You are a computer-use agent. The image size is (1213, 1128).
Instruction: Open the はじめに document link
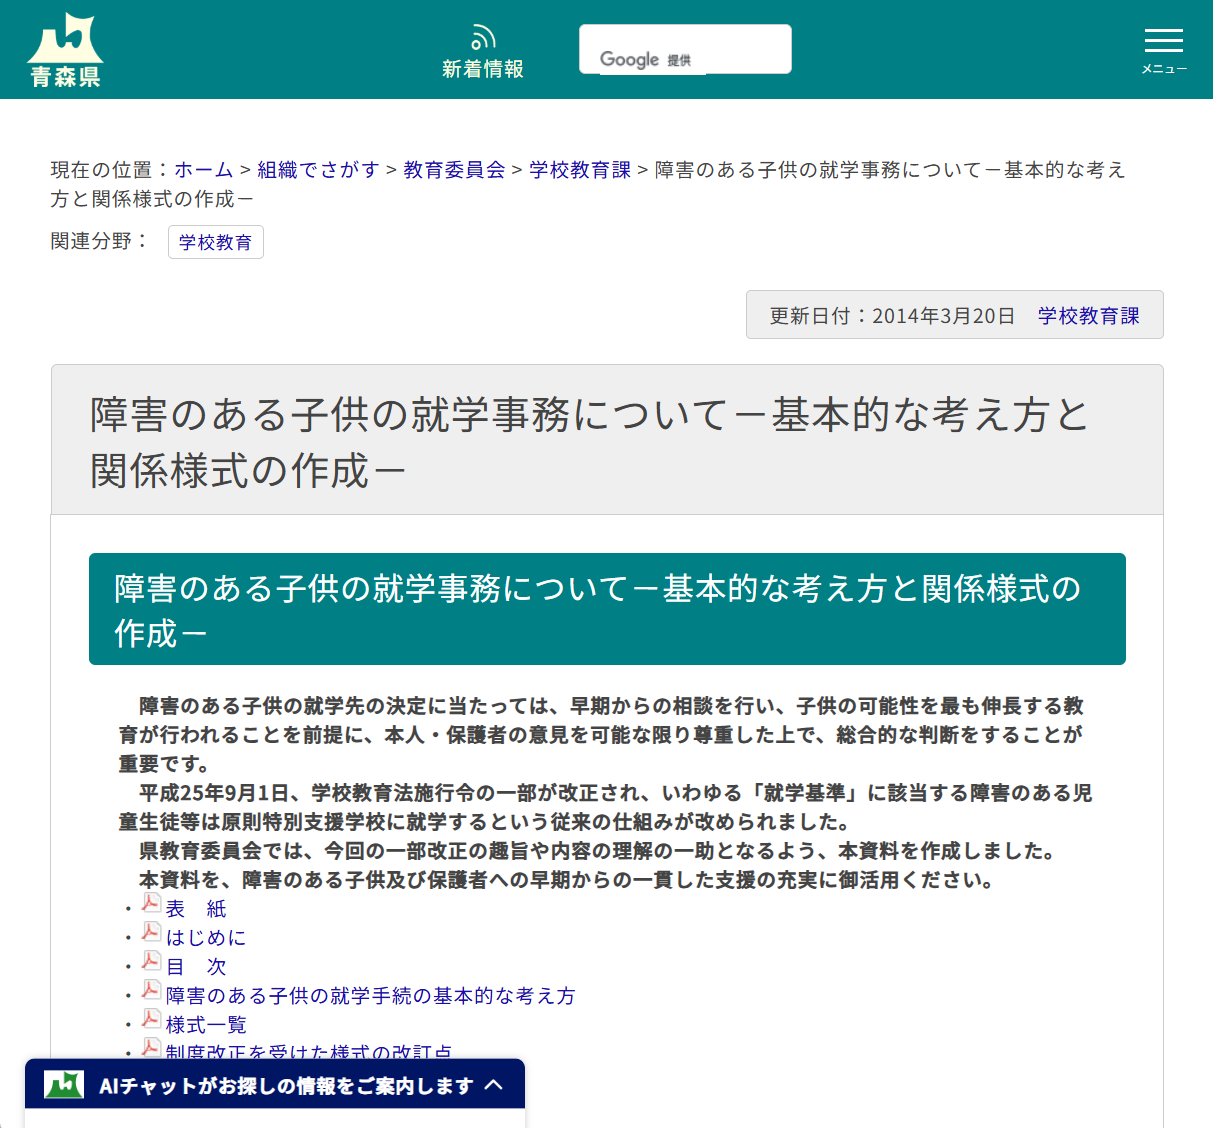click(204, 937)
